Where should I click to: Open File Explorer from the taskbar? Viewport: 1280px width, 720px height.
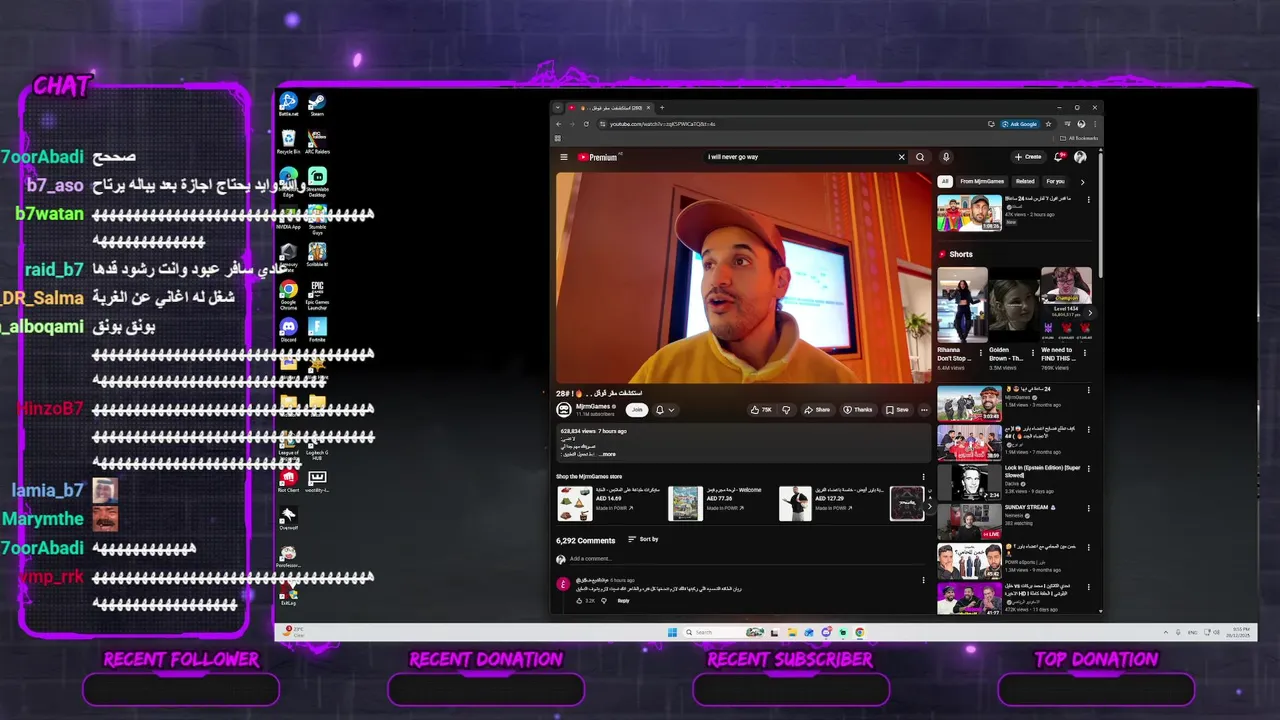792,632
